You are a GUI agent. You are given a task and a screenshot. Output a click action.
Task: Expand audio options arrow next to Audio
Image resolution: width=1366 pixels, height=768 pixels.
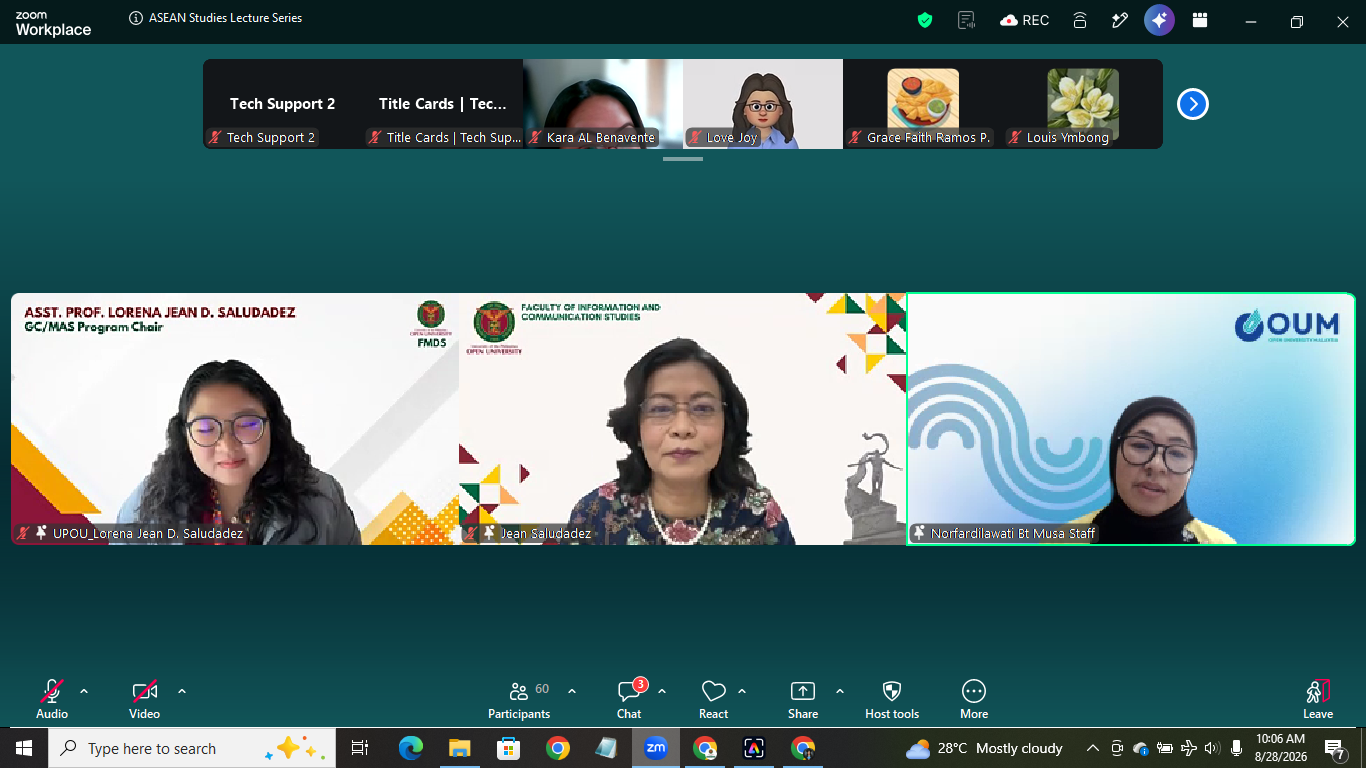pos(84,691)
